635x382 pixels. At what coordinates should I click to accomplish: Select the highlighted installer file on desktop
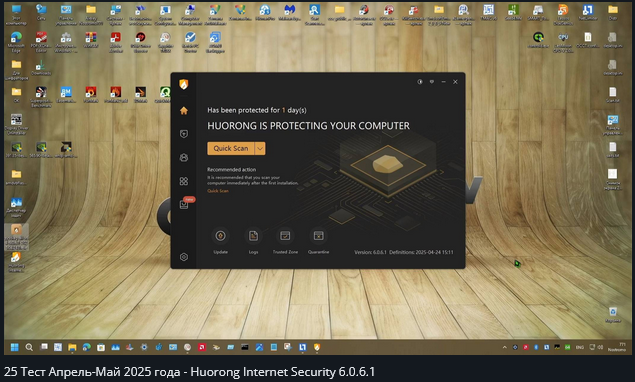16,237
